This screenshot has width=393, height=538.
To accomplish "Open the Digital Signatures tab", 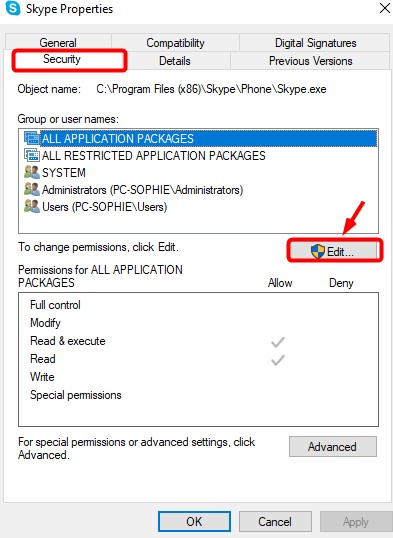I will tap(315, 43).
